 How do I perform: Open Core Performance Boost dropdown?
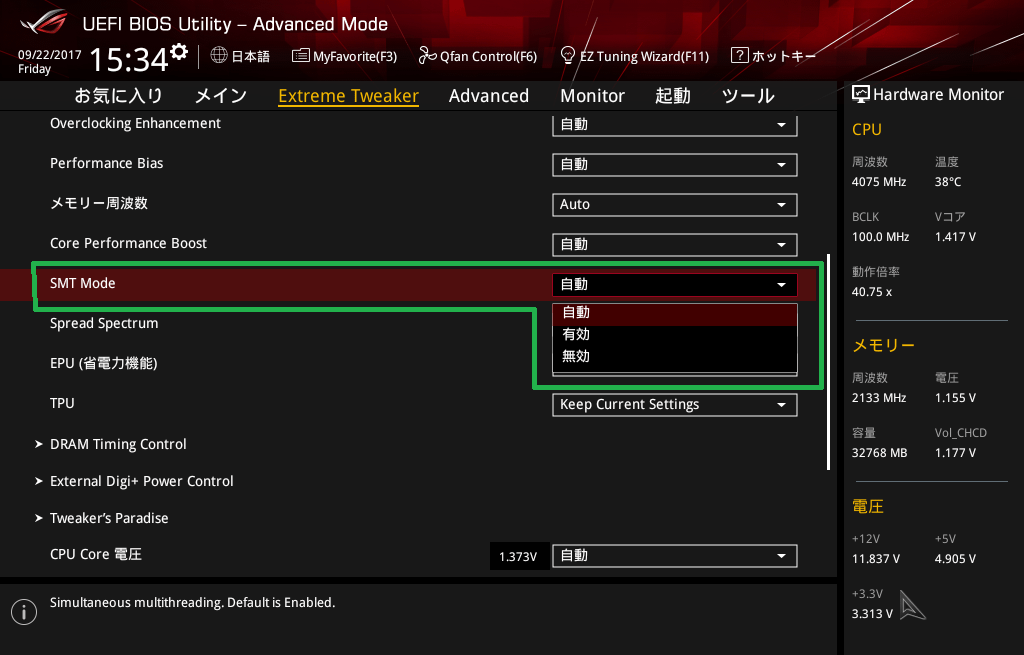coord(675,244)
